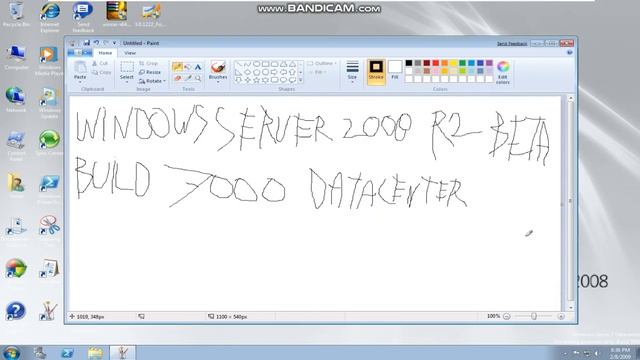The width and height of the screenshot is (640, 360).
Task: Choose the Line shape in Shapes gallery
Action: [239, 64]
